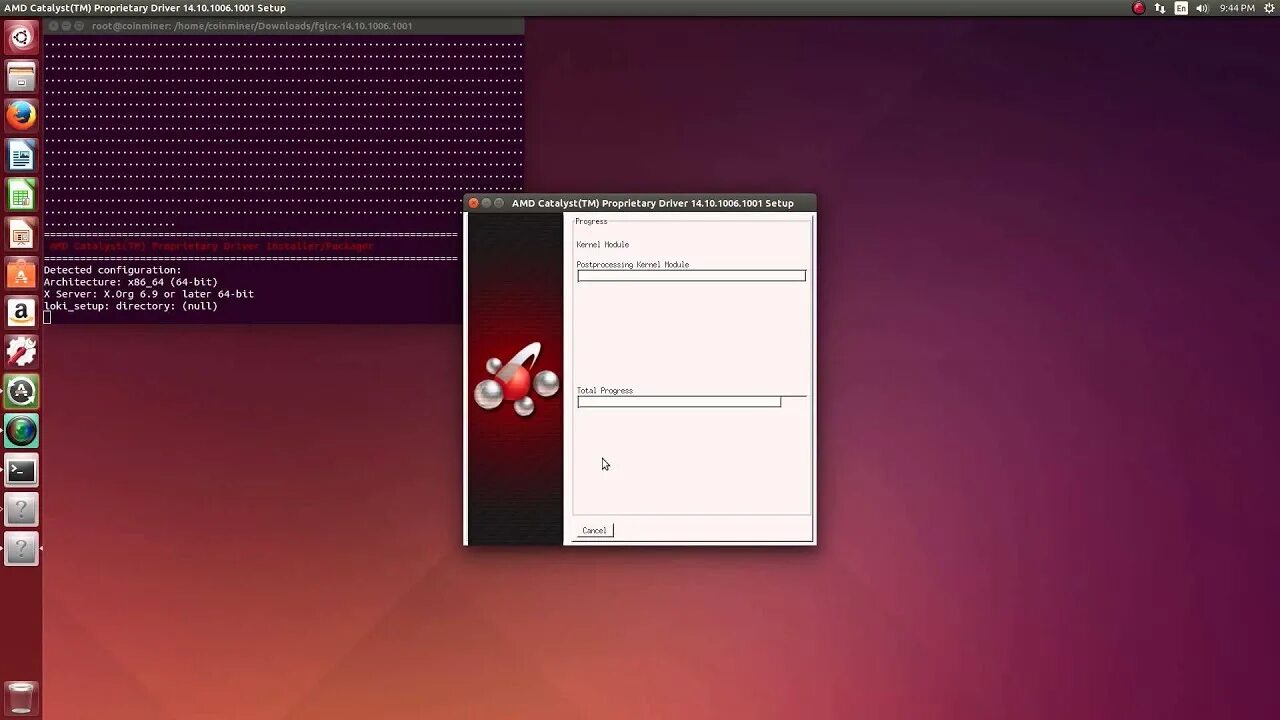Open the sound volume indicator
This screenshot has height=720, width=1280.
pyautogui.click(x=1202, y=8)
